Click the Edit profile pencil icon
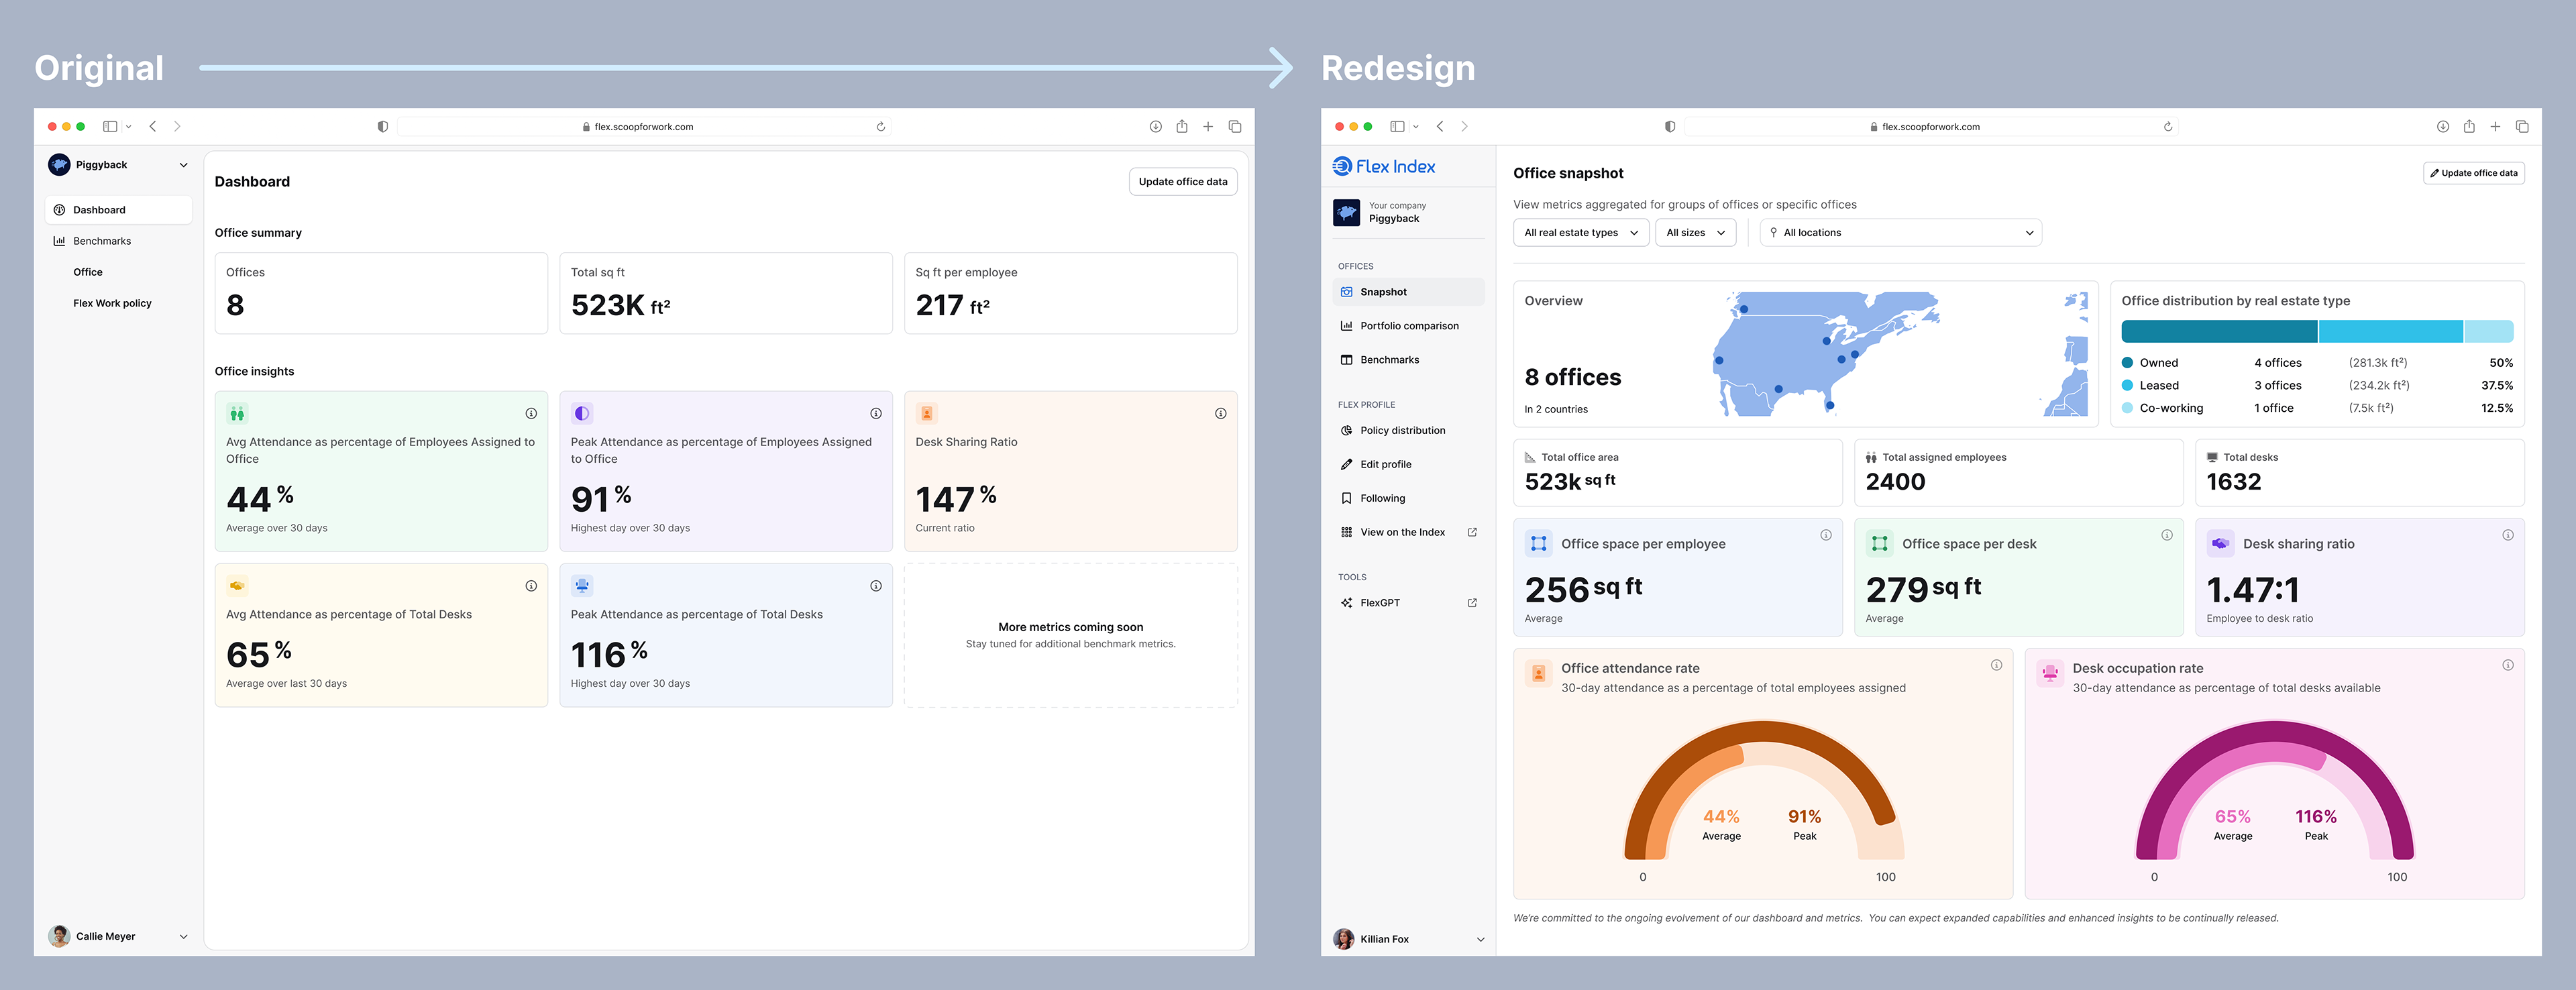The height and width of the screenshot is (990, 2576). coord(1346,465)
